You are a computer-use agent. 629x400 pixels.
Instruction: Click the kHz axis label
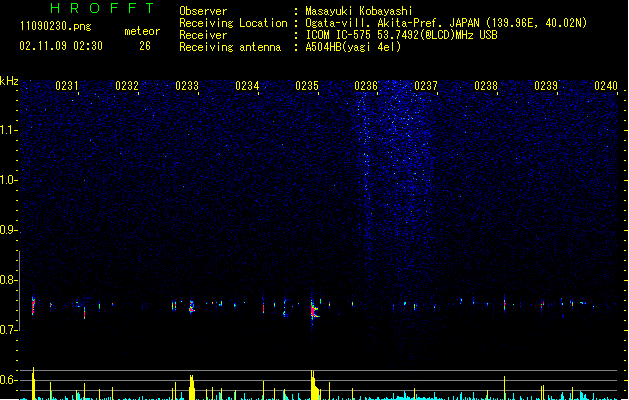tap(9, 81)
